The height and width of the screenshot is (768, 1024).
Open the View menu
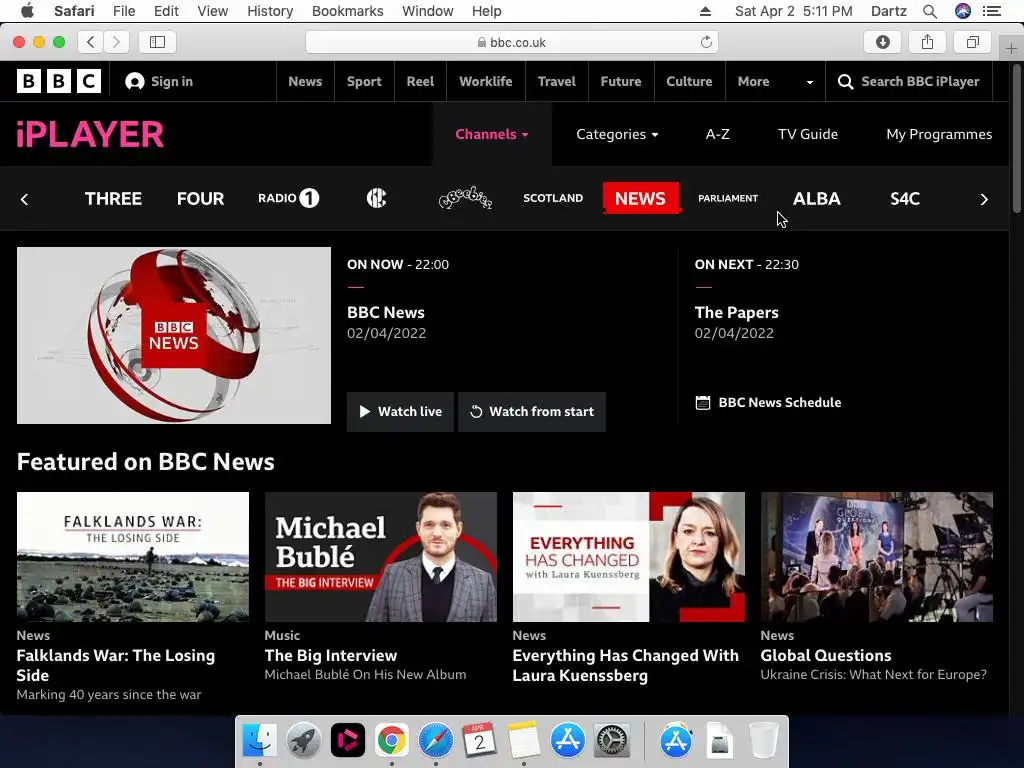(x=212, y=11)
